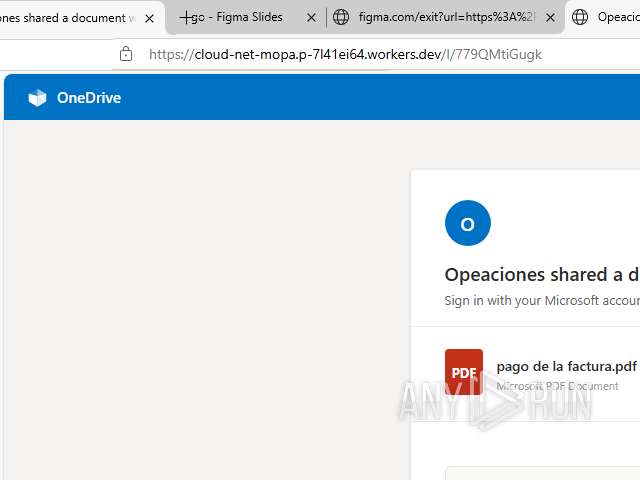640x480 pixels.
Task: Open 'pago de la factura.pdf' file name
Action: pyautogui.click(x=567, y=366)
